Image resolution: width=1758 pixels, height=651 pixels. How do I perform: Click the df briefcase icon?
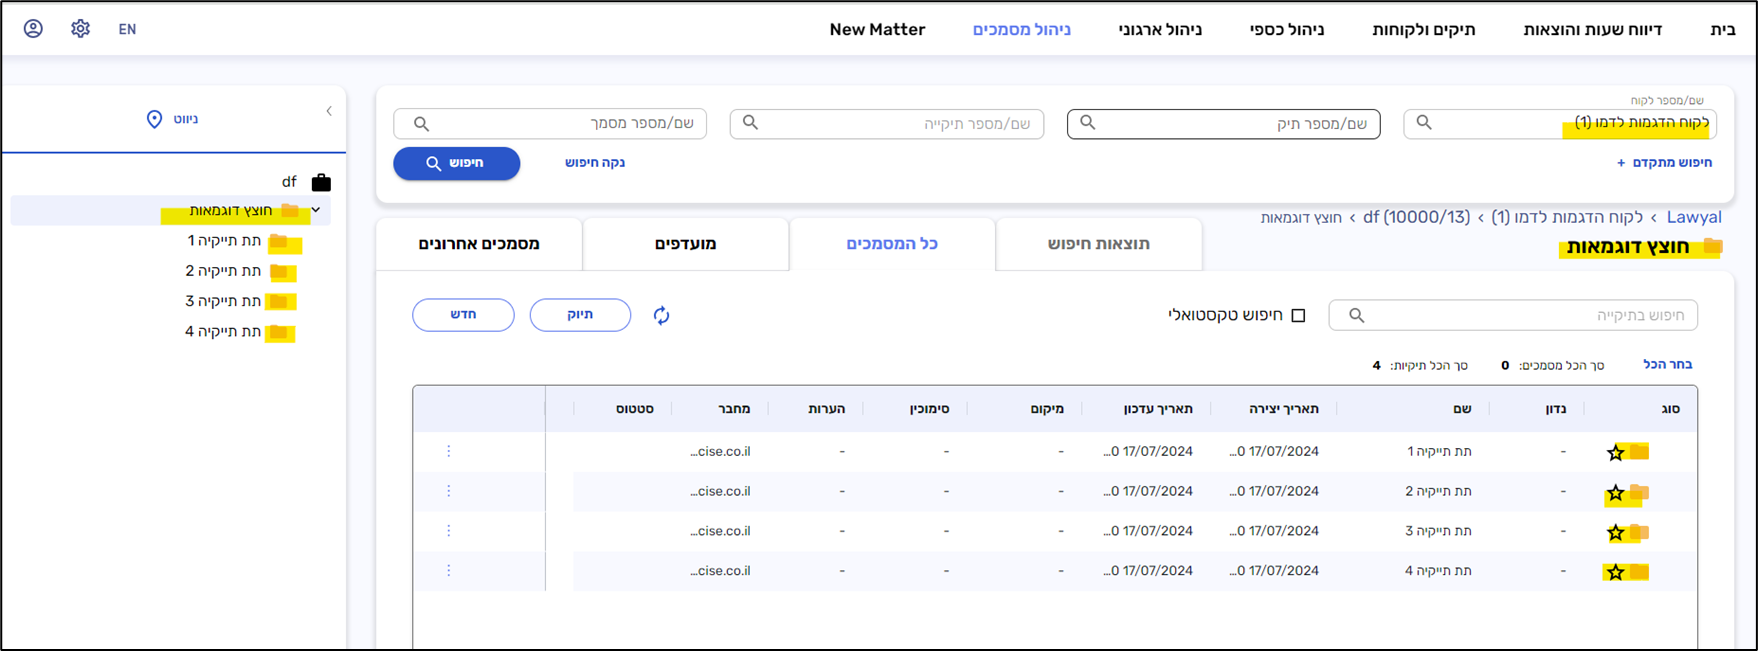(321, 182)
